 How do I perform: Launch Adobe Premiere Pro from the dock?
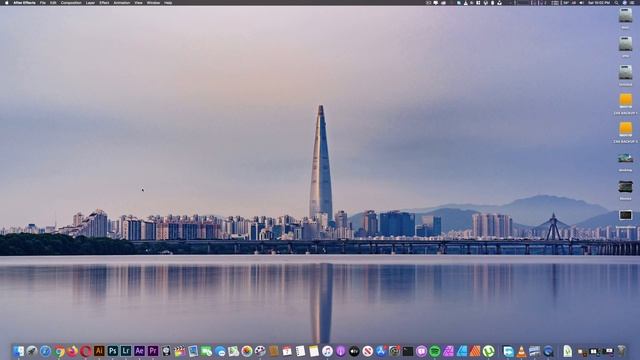[153, 351]
